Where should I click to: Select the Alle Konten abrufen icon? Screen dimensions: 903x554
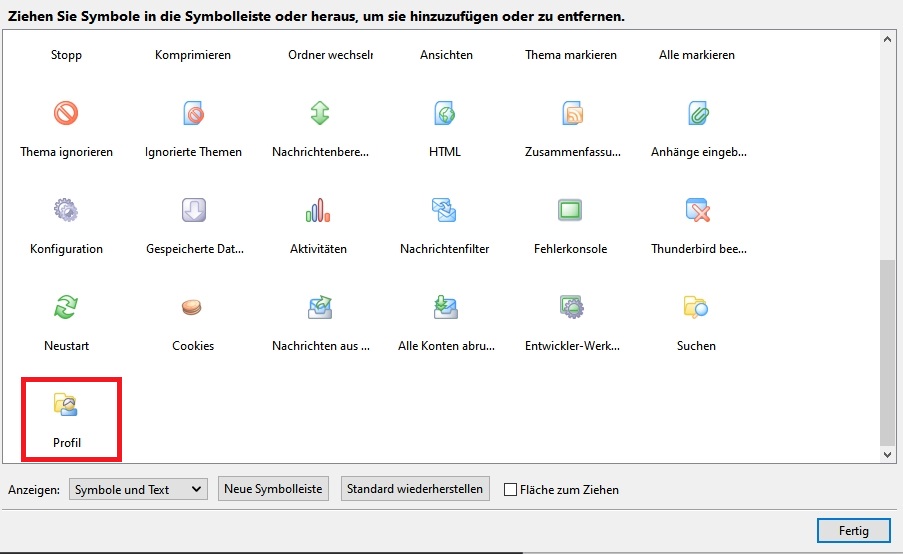[x=444, y=307]
